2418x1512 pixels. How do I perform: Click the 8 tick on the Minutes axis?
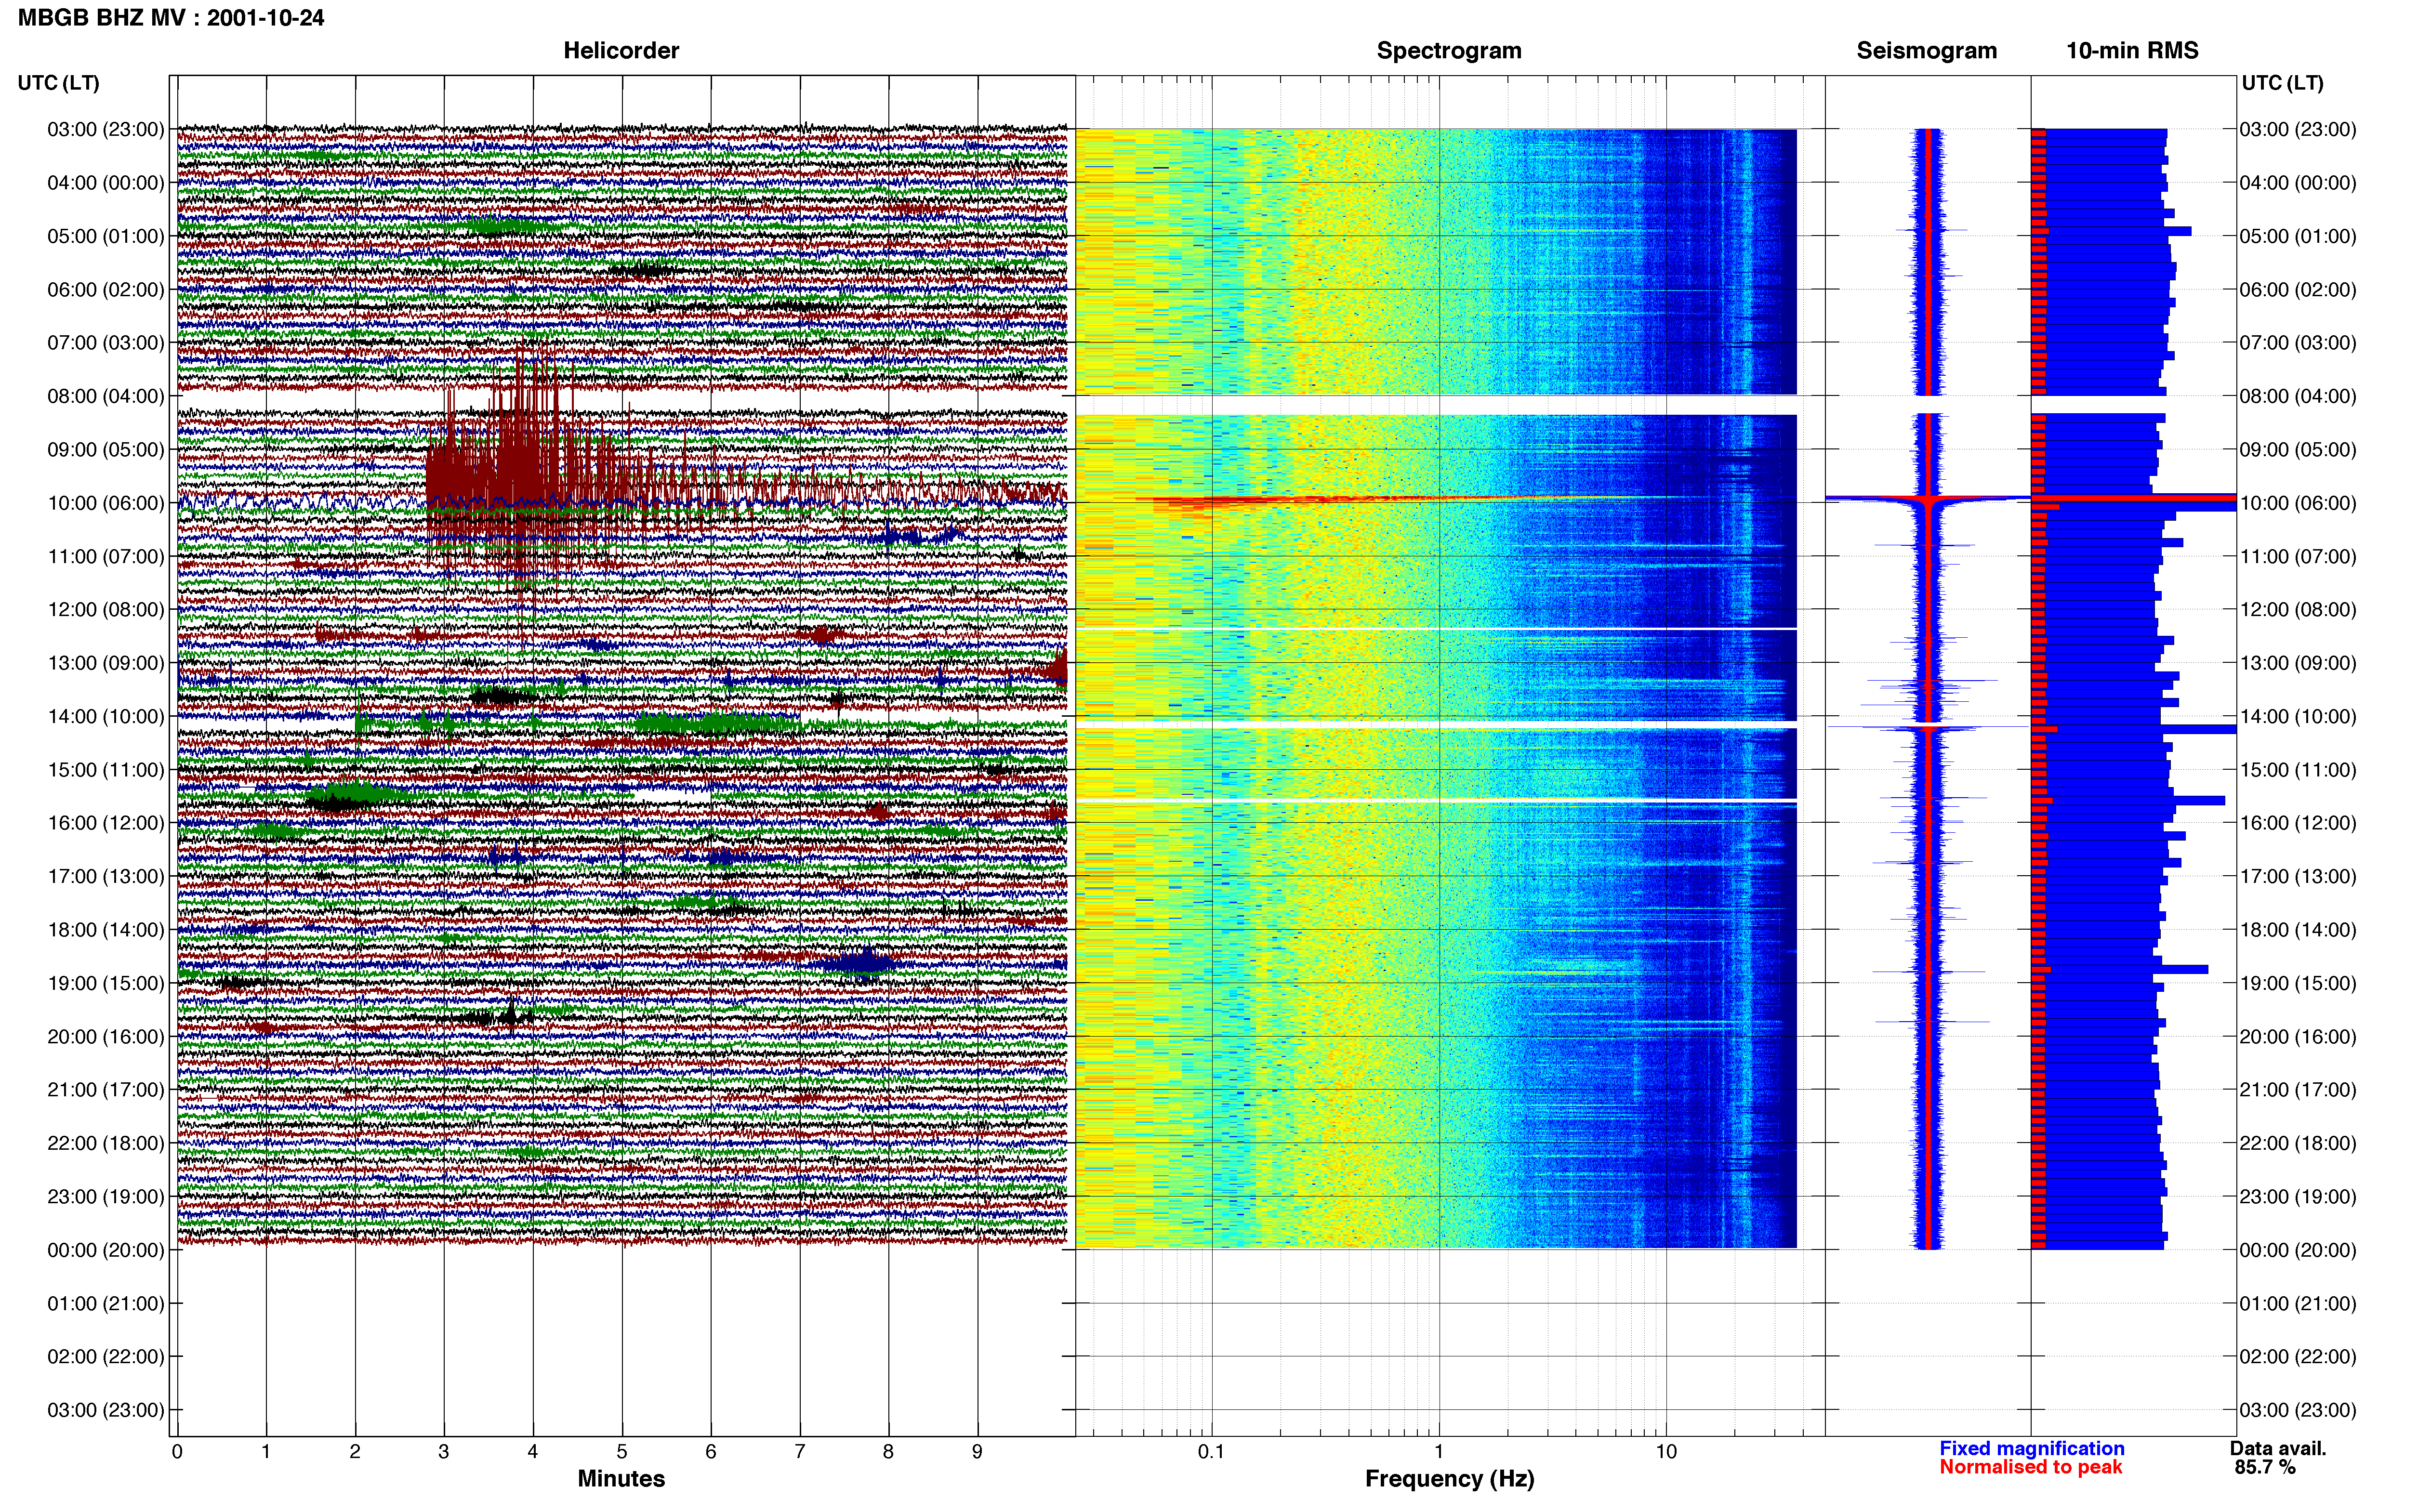888,1452
